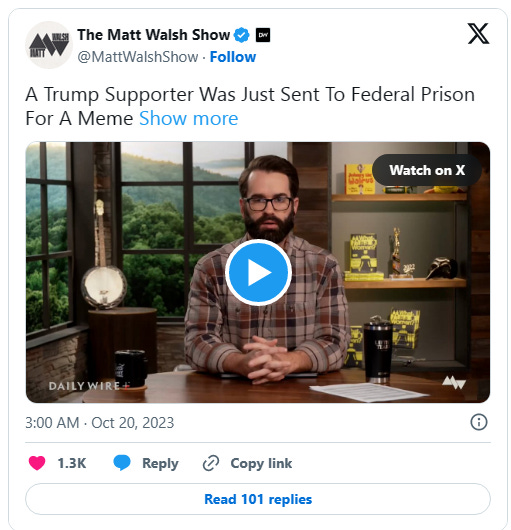
Task: Open the 3:00 AM Oct 20, 2023 timestamp
Action: point(100,423)
